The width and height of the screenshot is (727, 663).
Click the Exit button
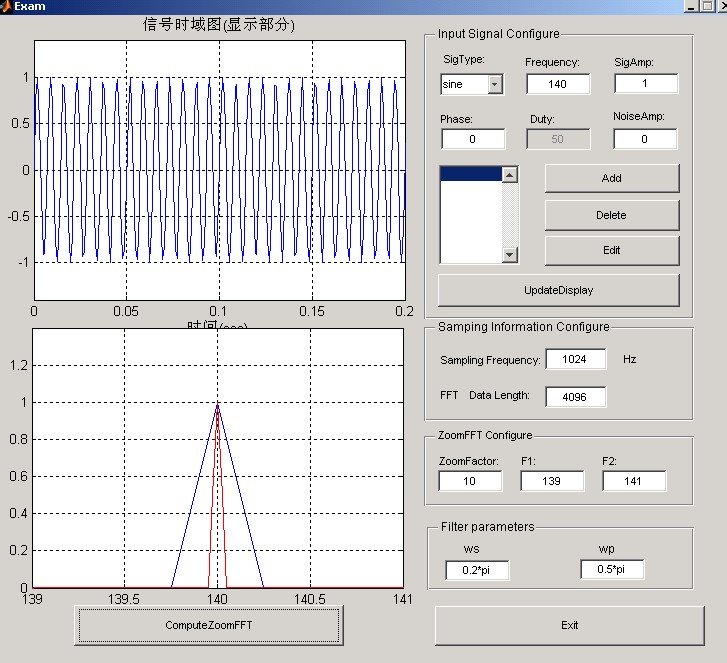569,625
